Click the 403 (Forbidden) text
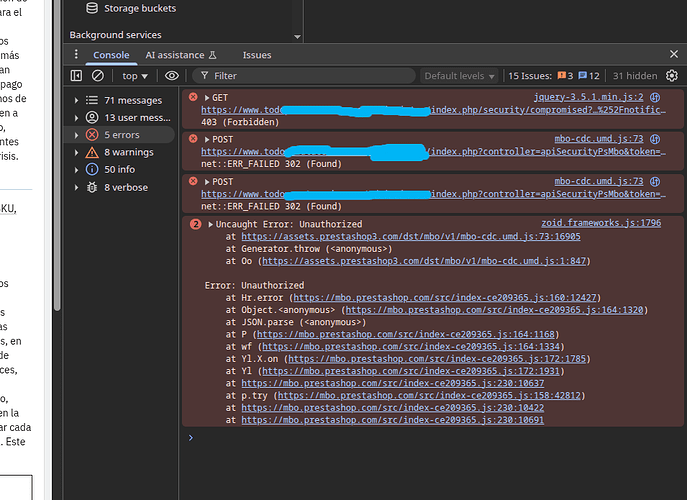Viewport: 687px width, 500px height. coord(240,122)
